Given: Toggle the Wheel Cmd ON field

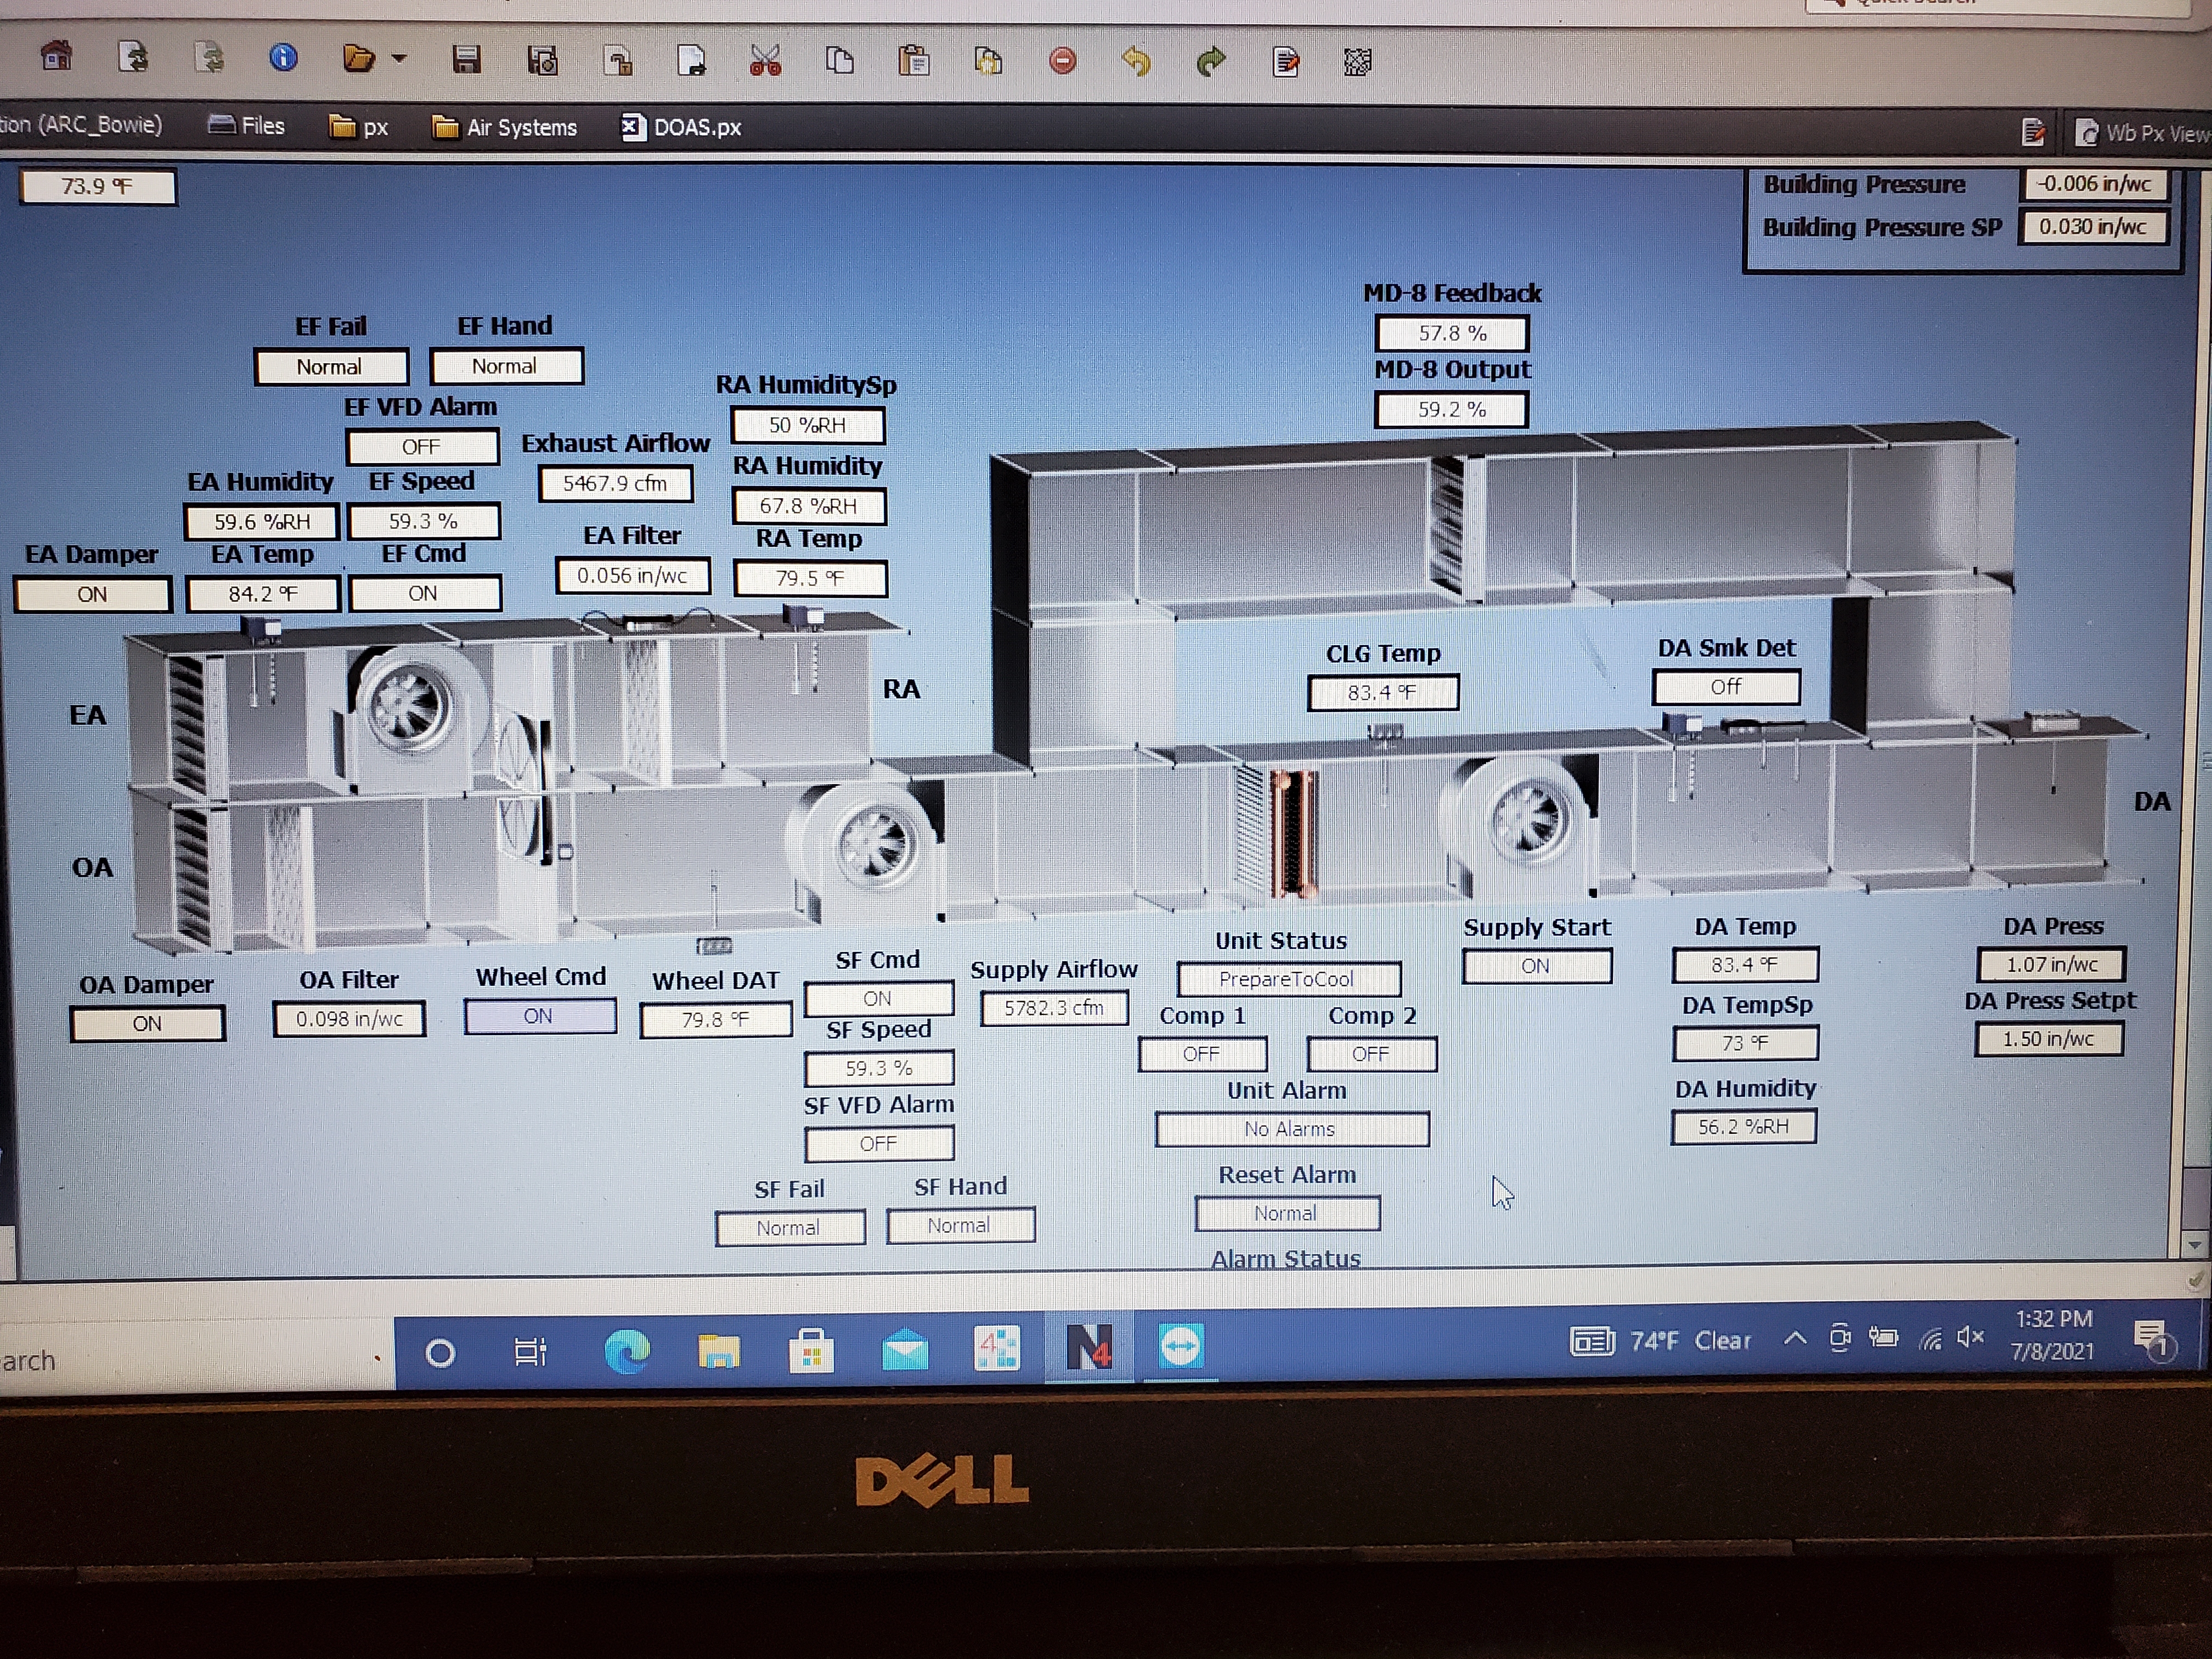Looking at the screenshot, I should [x=539, y=1016].
